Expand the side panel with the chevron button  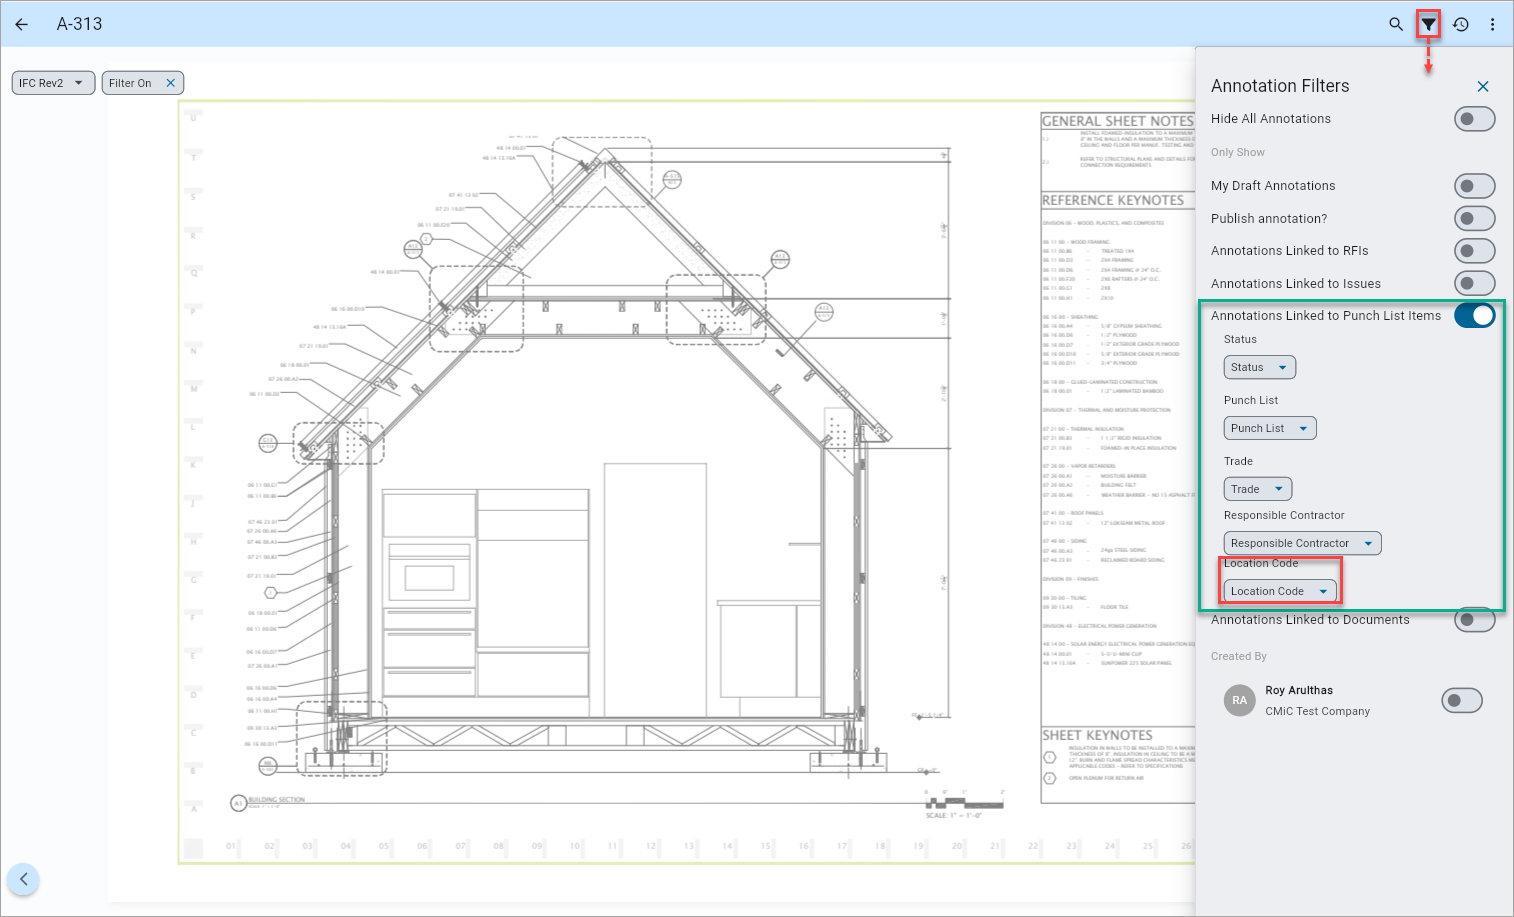click(23, 880)
